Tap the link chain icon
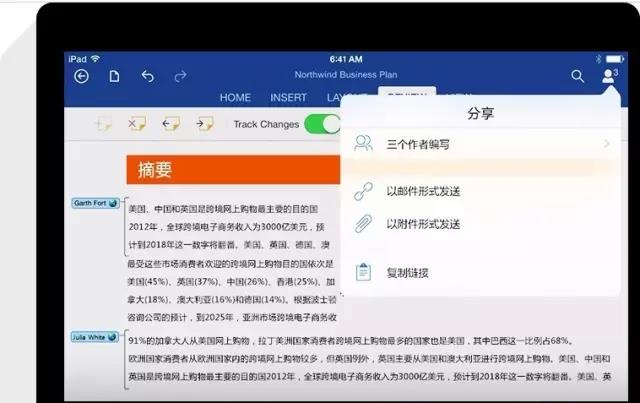The height and width of the screenshot is (403, 640). coord(363,191)
